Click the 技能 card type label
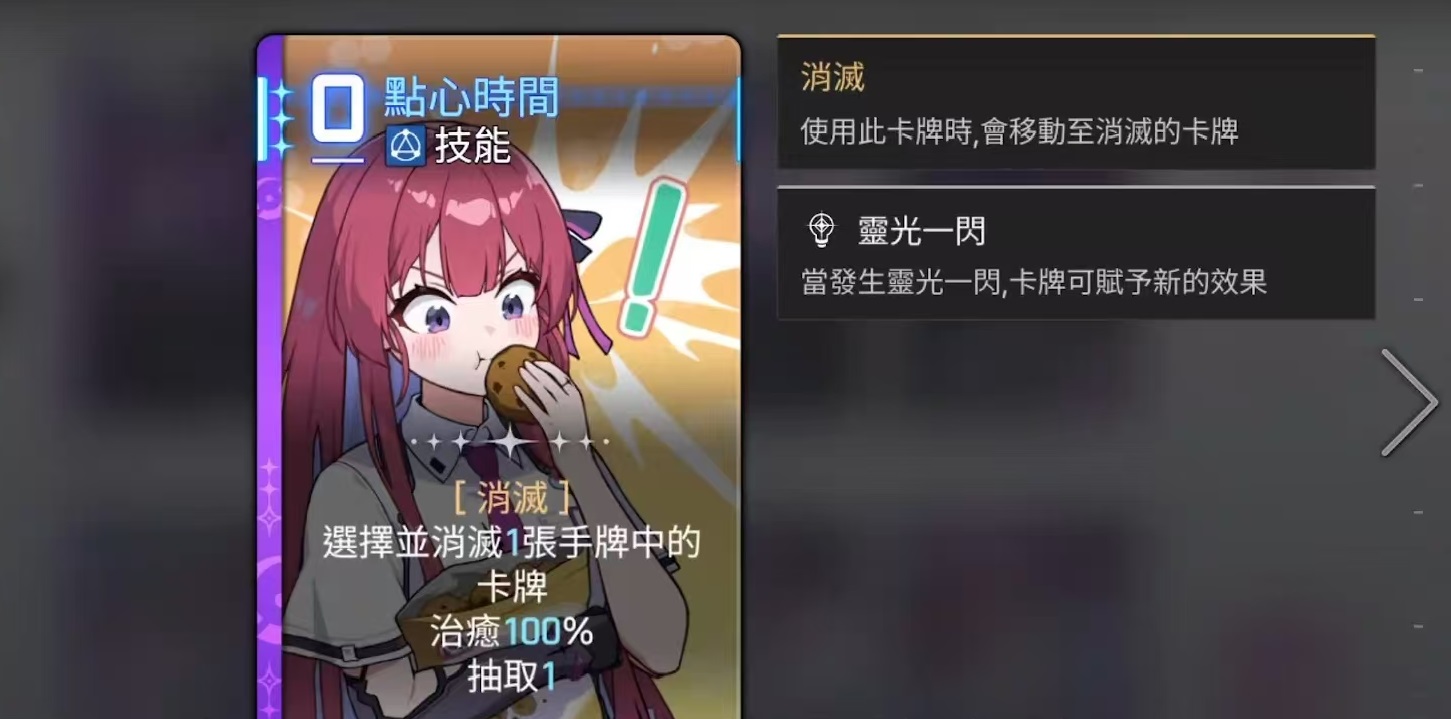Image resolution: width=1451 pixels, height=719 pixels. pyautogui.click(x=472, y=147)
